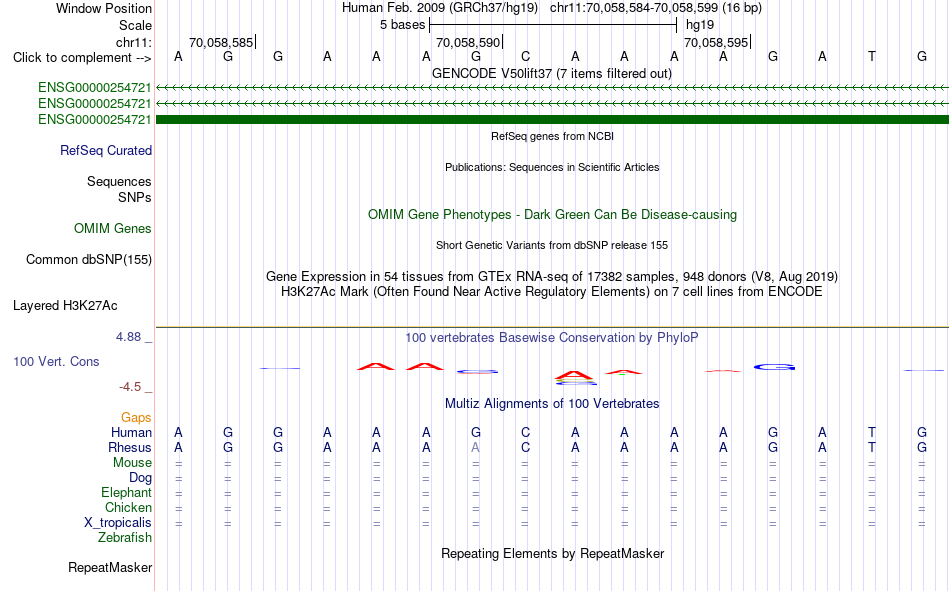This screenshot has height=591, width=950.
Task: Select the Zebrafish species label
Action: tap(125, 538)
